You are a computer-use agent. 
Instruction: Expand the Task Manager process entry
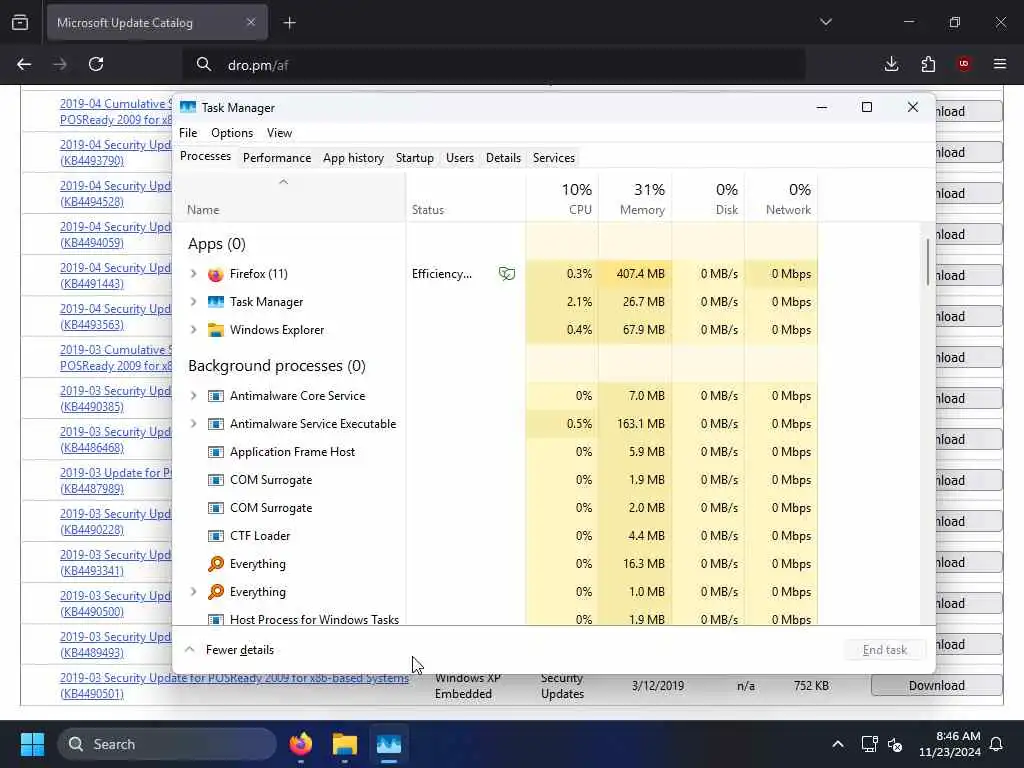(193, 302)
